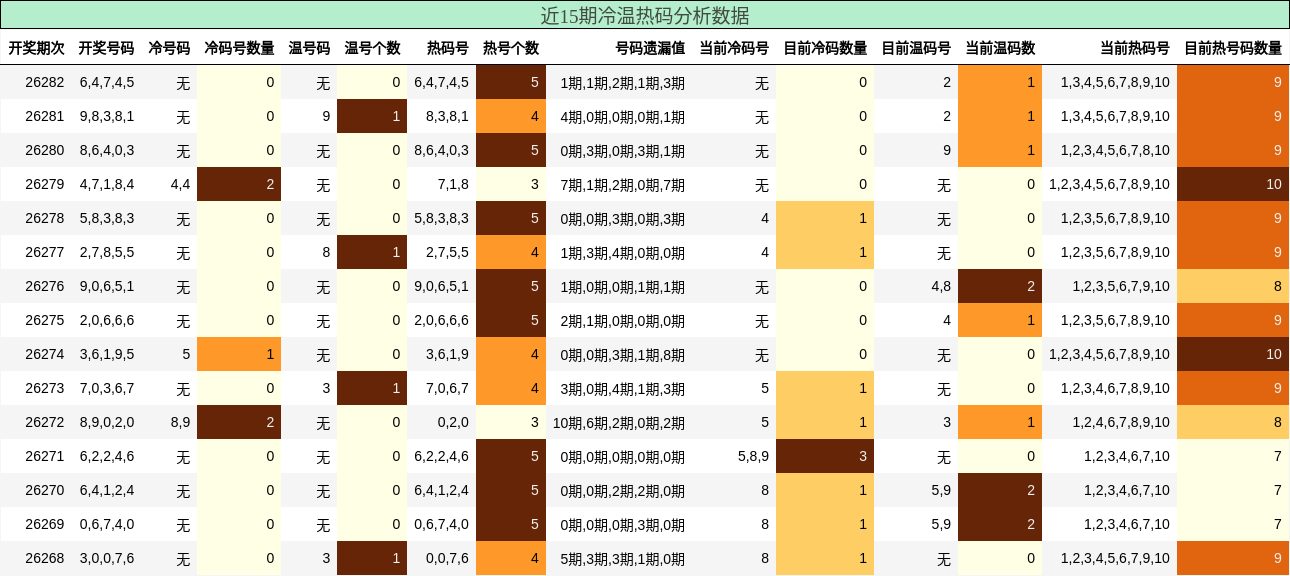The width and height of the screenshot is (1290, 576).
Task: Select current warm count 2 in row 26276
Action: (x=1000, y=286)
